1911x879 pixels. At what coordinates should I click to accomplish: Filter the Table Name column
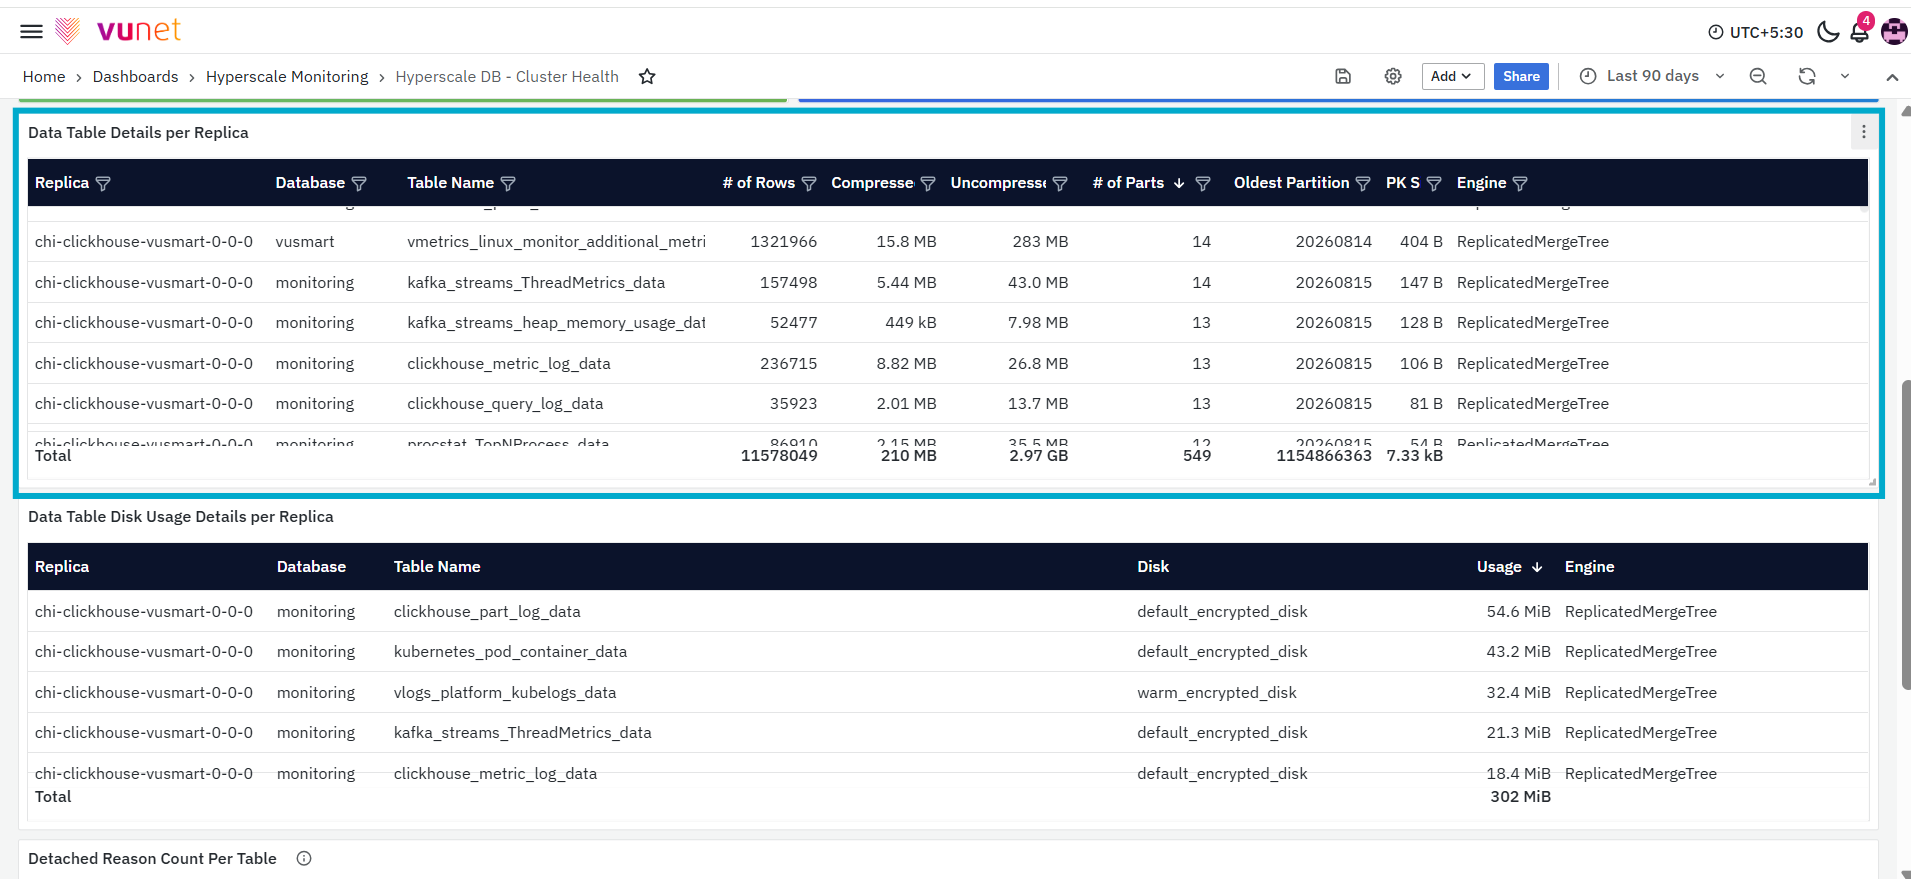coord(508,183)
